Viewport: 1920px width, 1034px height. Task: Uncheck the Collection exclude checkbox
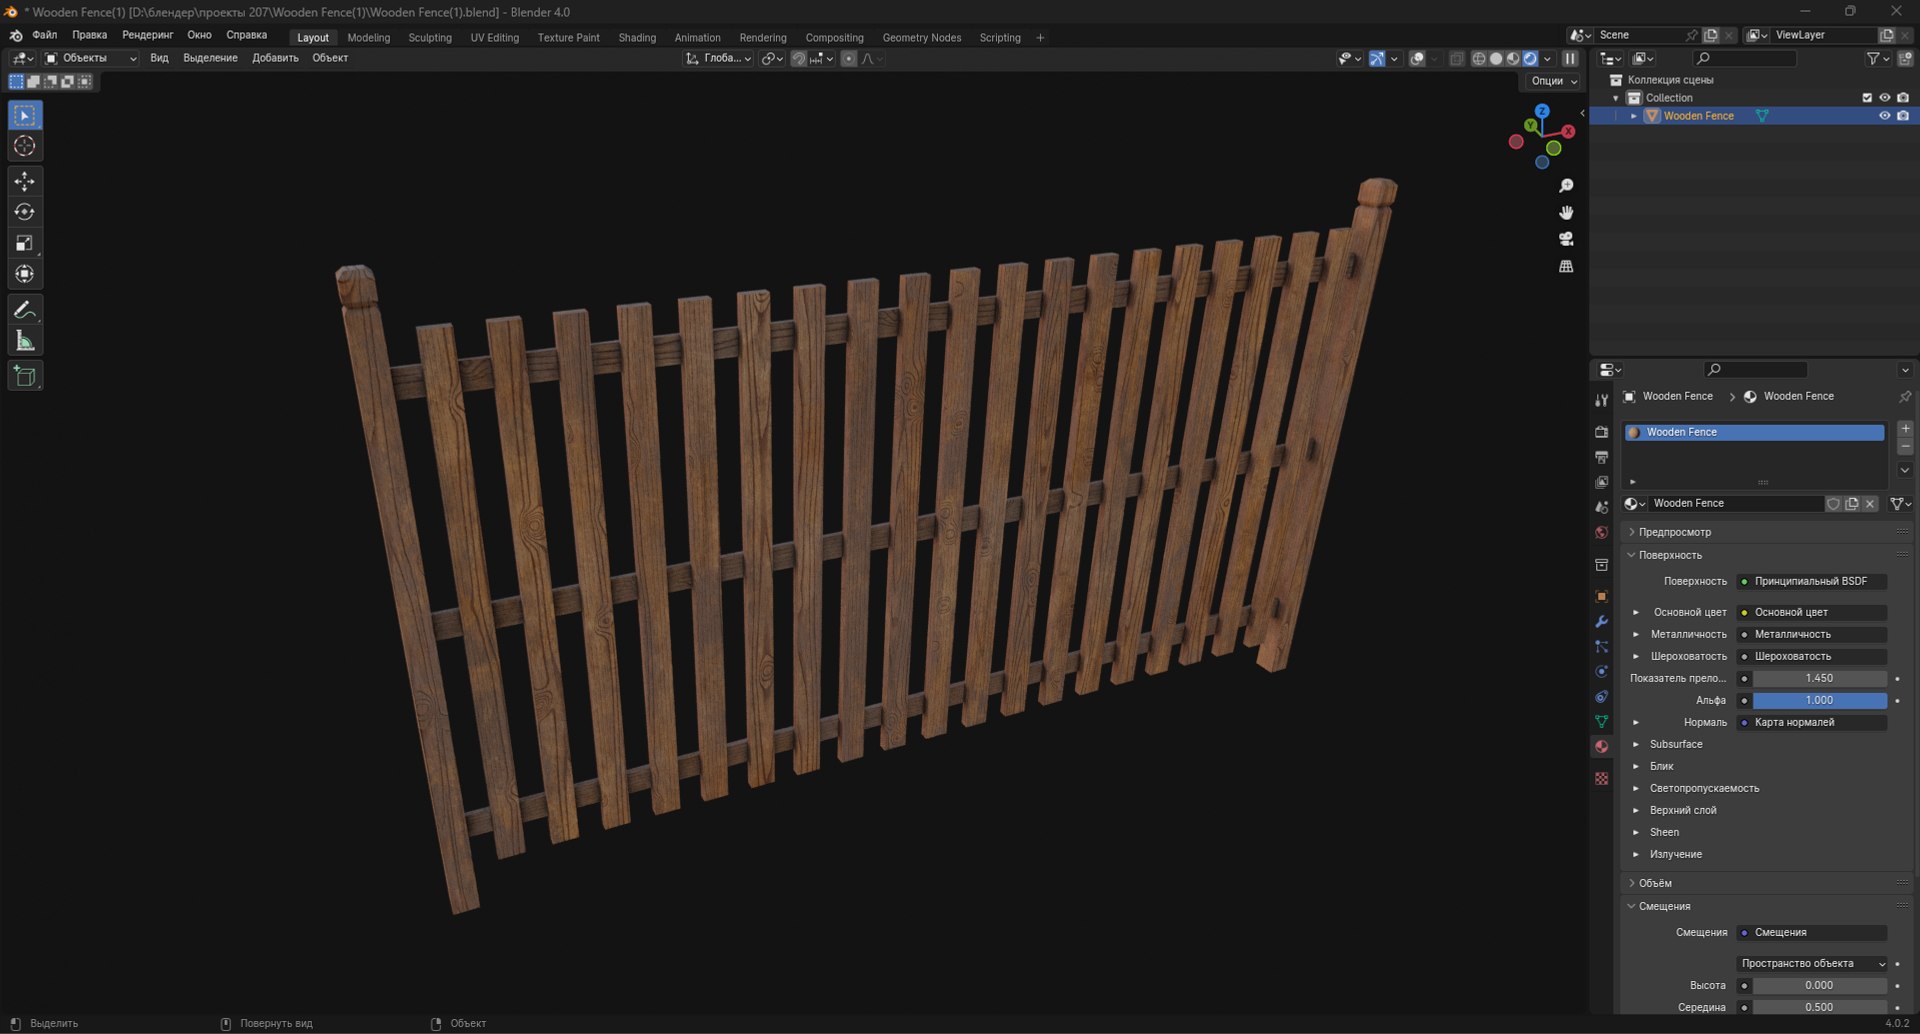(x=1866, y=98)
